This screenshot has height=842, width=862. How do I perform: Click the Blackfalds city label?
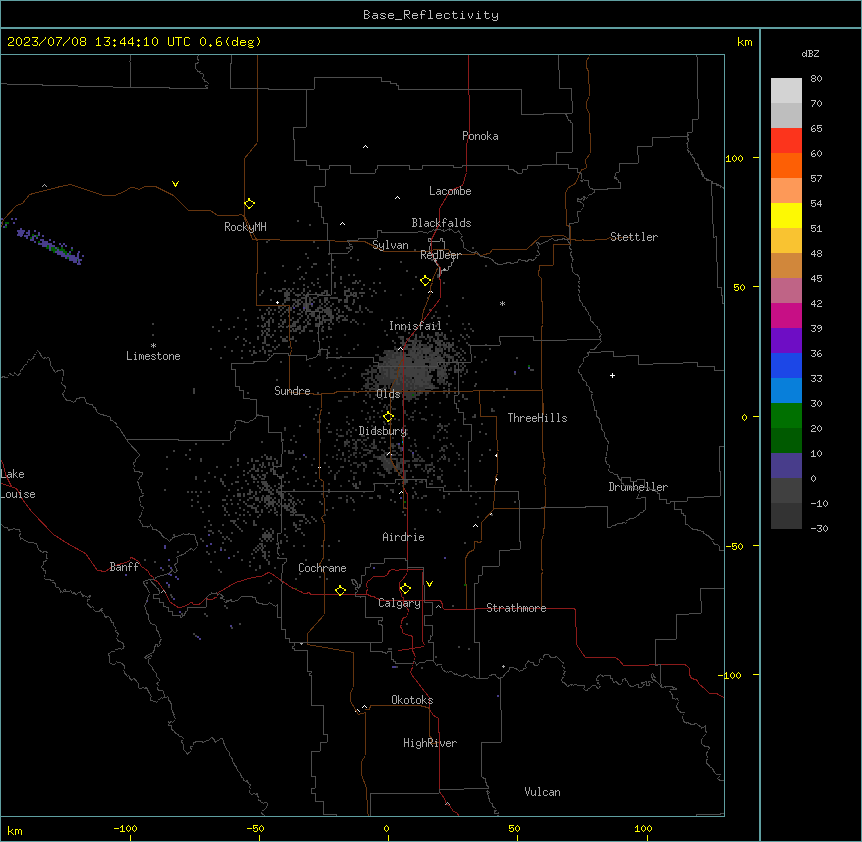441,223
